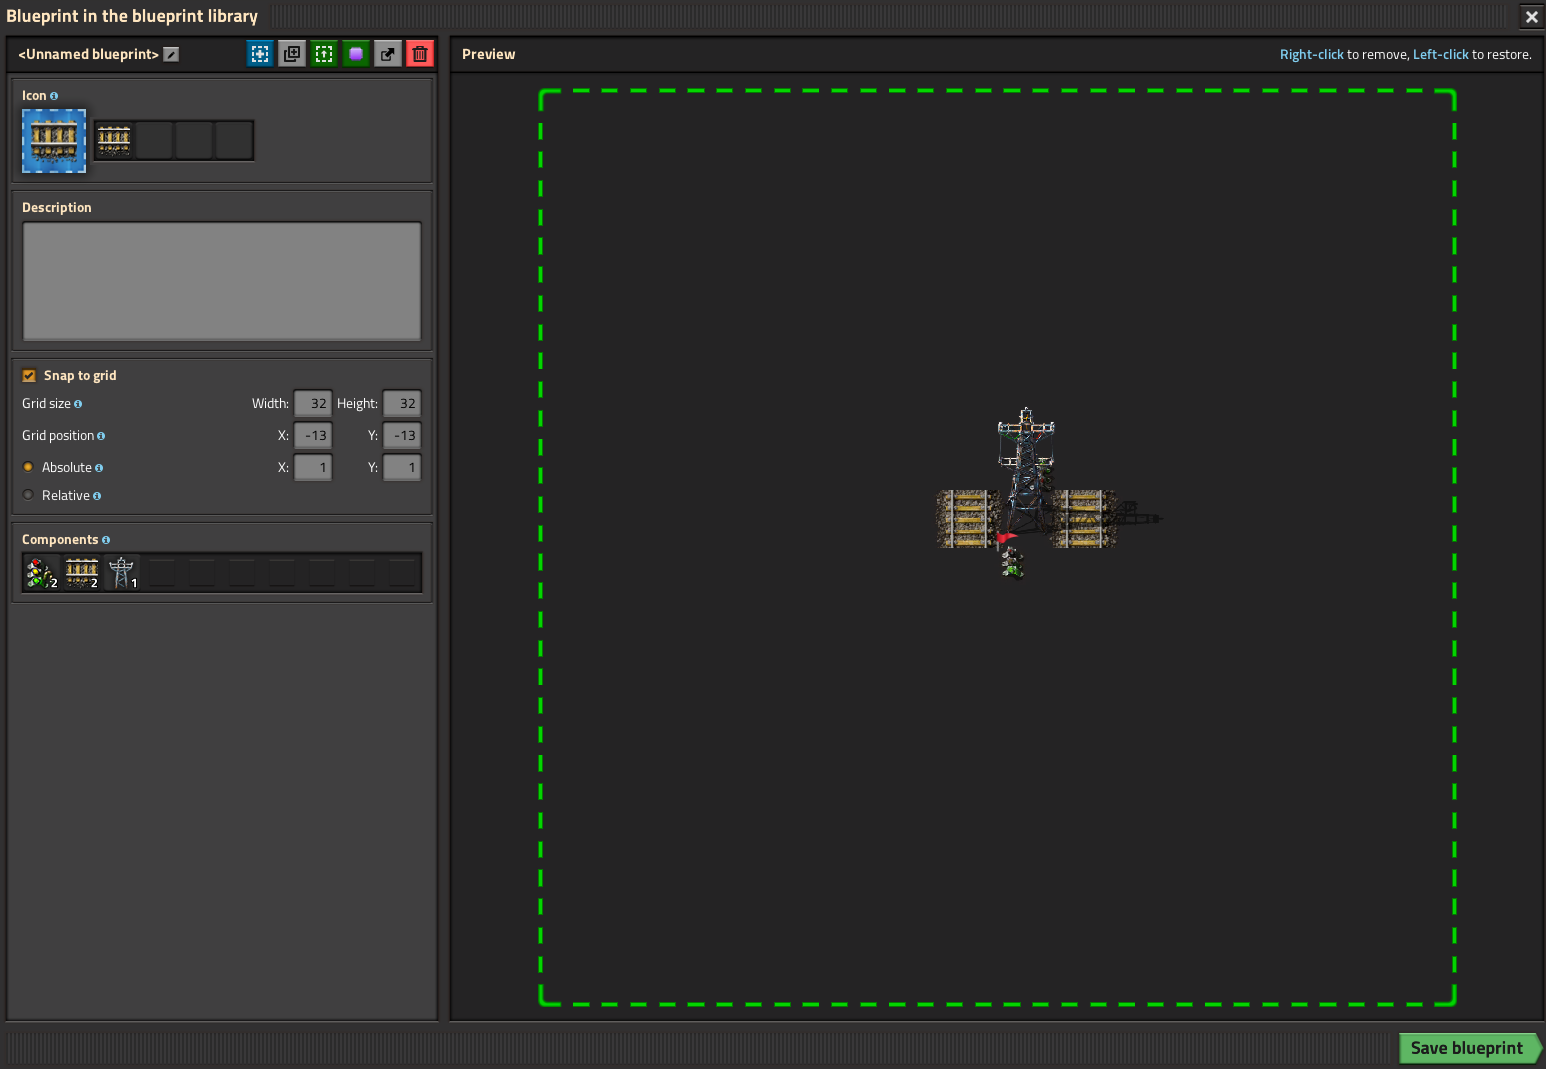Click the export to string arrow icon
The image size is (1546, 1069).
point(388,54)
